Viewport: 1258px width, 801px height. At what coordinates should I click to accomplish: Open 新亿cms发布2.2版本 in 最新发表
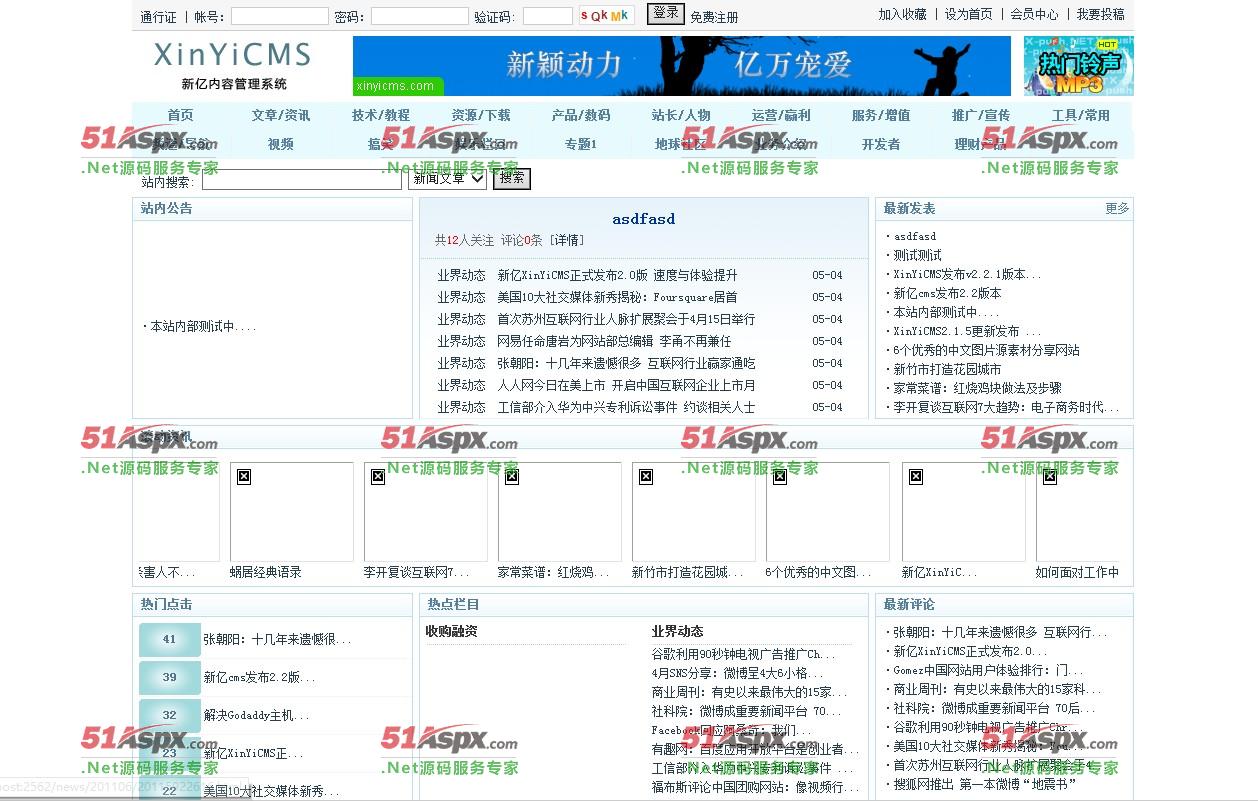coord(947,293)
